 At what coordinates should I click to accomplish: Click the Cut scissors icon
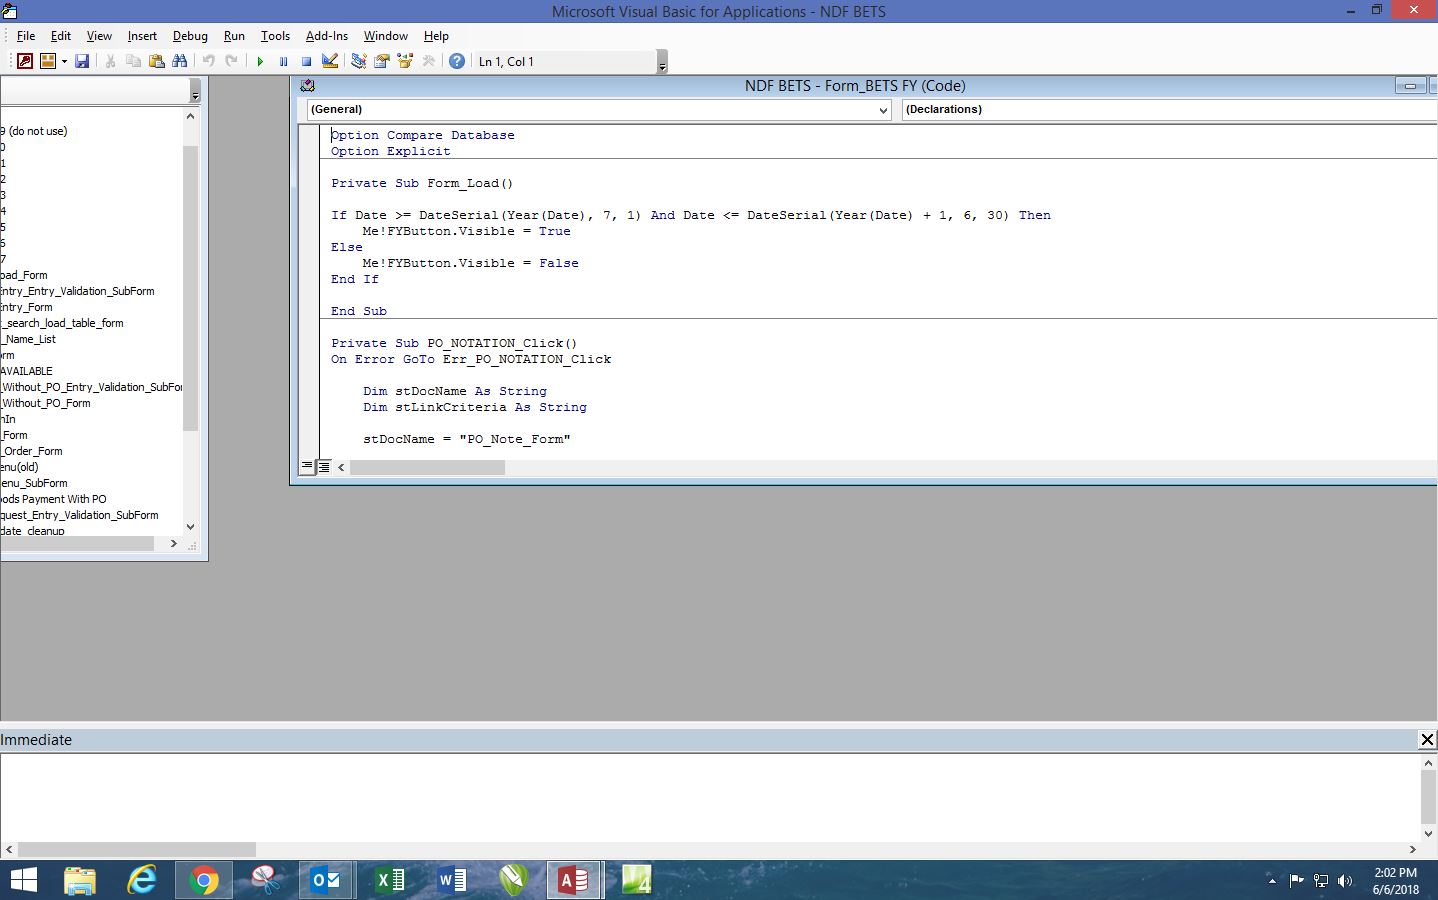click(110, 61)
